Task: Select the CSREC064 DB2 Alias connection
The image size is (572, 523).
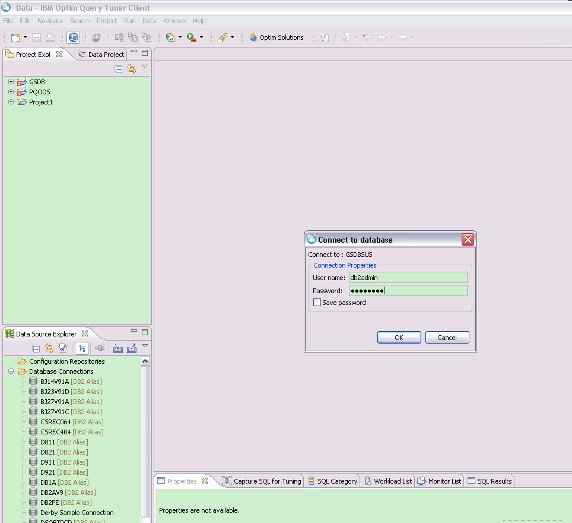Action: (72, 422)
